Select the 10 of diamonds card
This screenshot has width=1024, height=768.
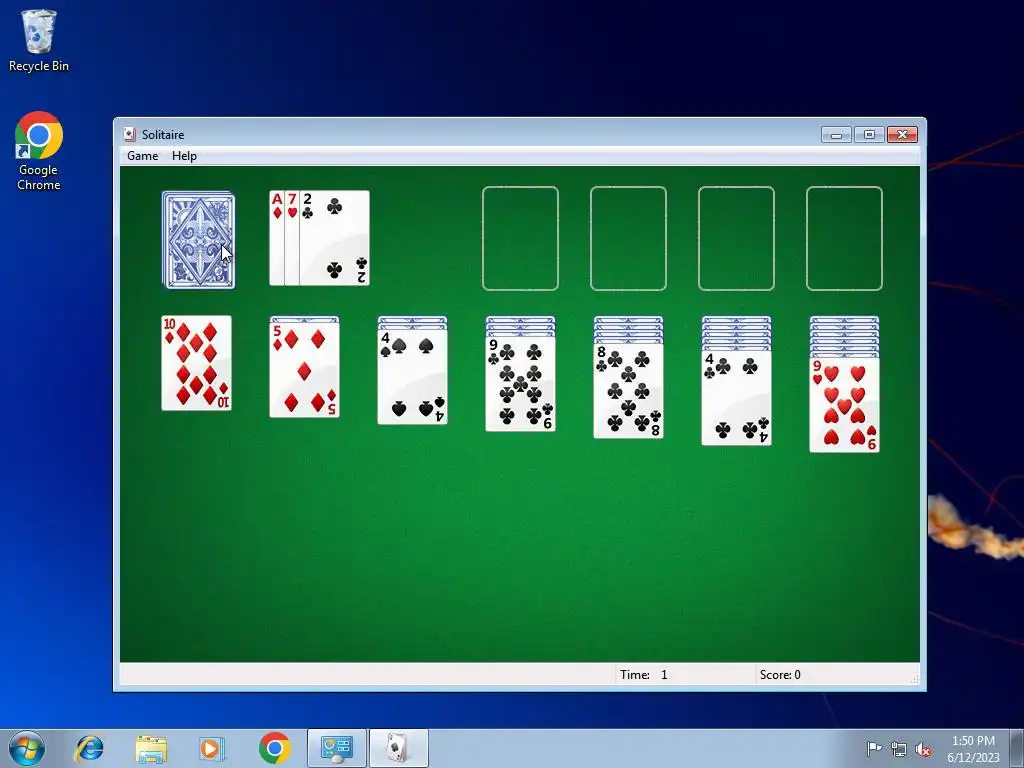(197, 363)
